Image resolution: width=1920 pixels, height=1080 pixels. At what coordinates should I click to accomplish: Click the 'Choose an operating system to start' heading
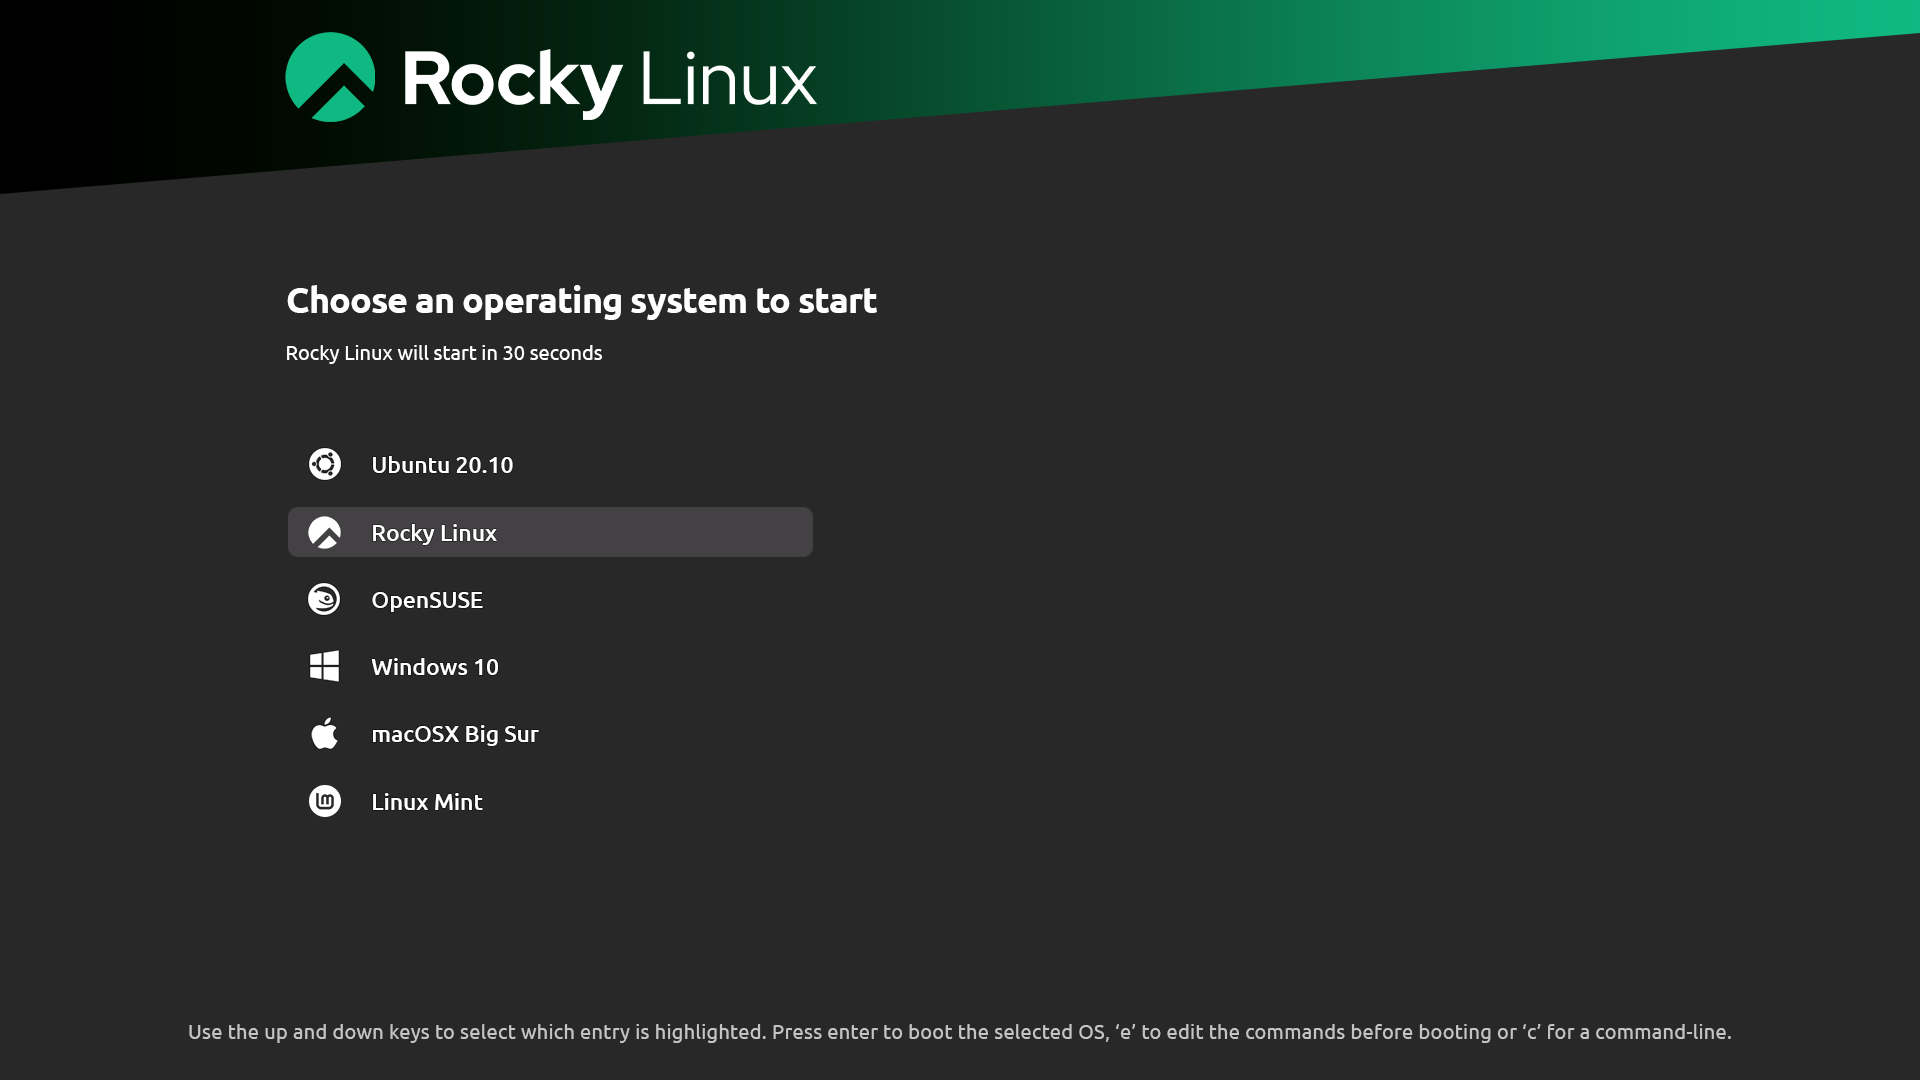(581, 300)
